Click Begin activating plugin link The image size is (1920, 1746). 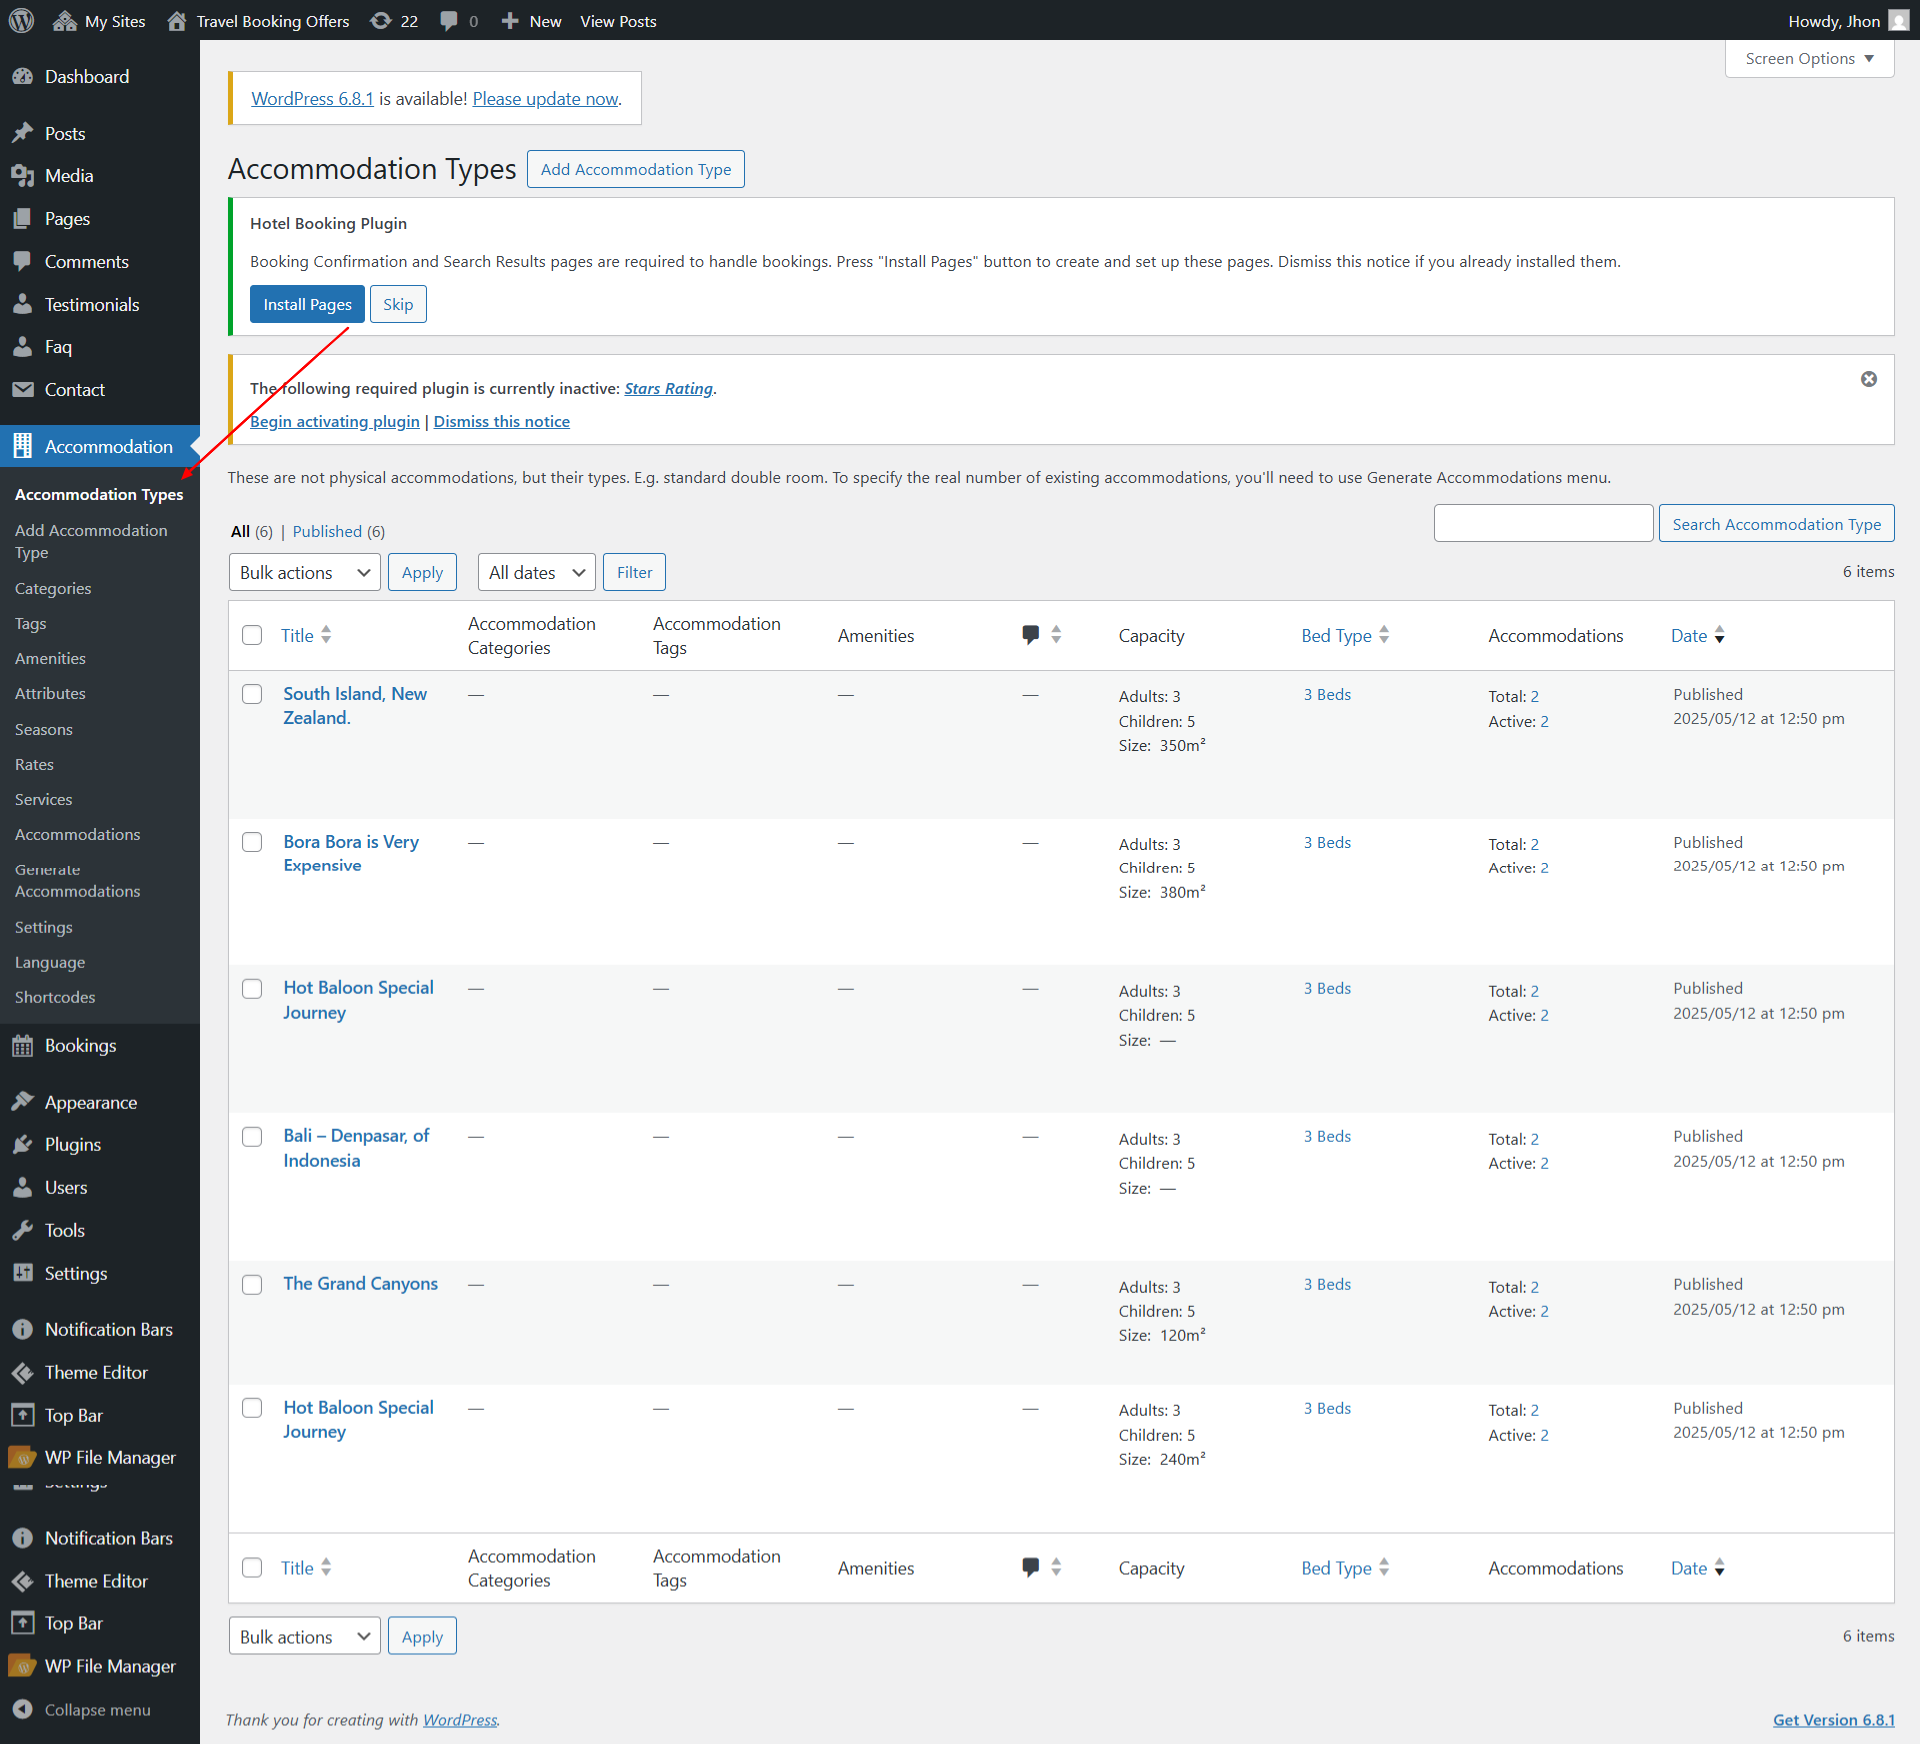coord(335,422)
